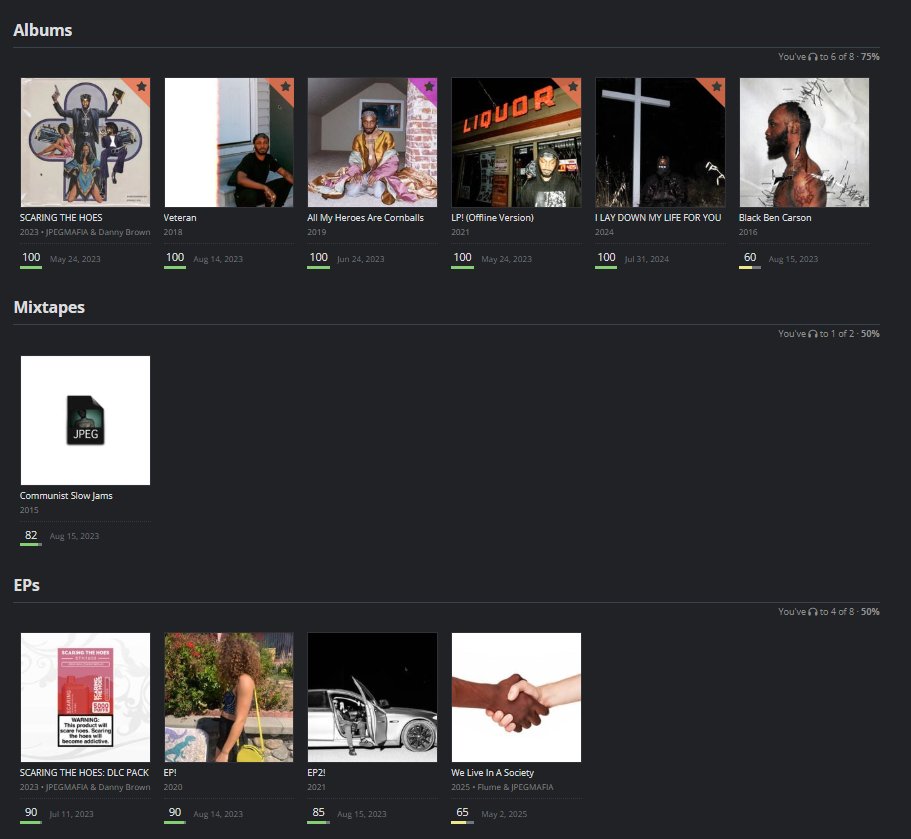
Task: Click the All My Heroes Are Cornballs title
Action: tap(365, 218)
